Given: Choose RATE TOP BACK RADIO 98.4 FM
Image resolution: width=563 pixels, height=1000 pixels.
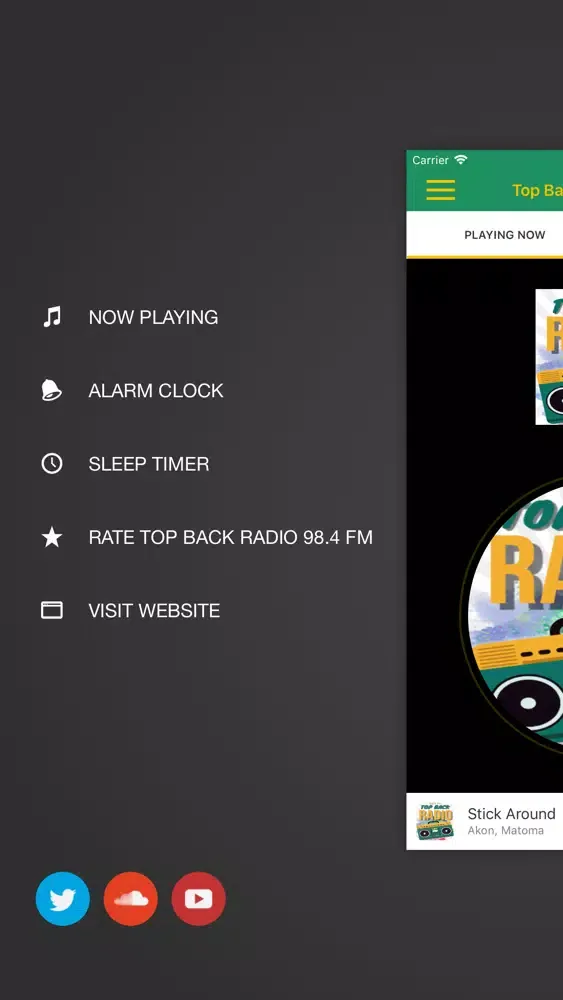Looking at the screenshot, I should (x=230, y=537).
